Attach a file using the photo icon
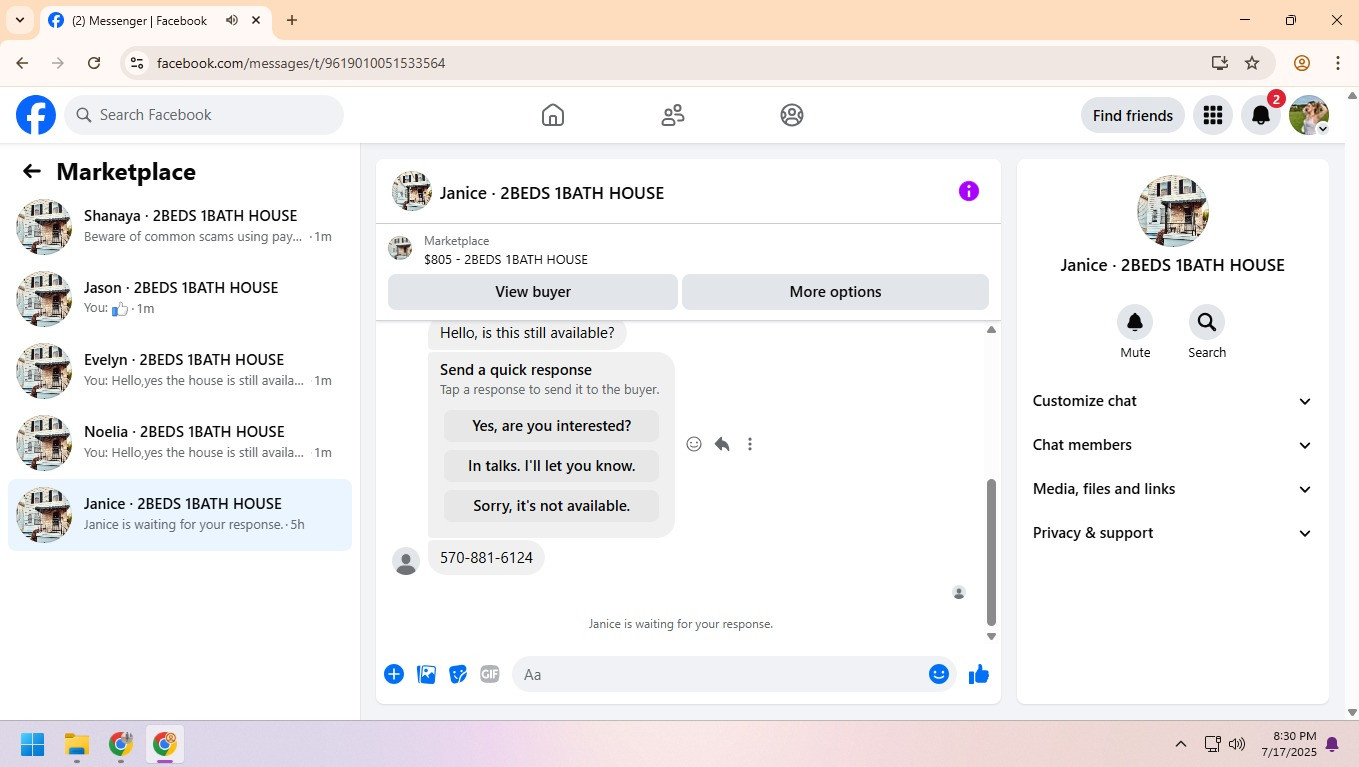1359x767 pixels. [x=426, y=674]
